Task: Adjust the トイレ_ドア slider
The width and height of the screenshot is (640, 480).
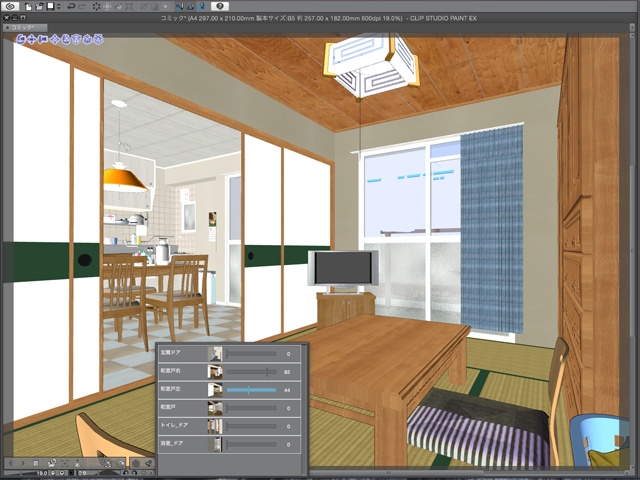Action: pyautogui.click(x=251, y=426)
